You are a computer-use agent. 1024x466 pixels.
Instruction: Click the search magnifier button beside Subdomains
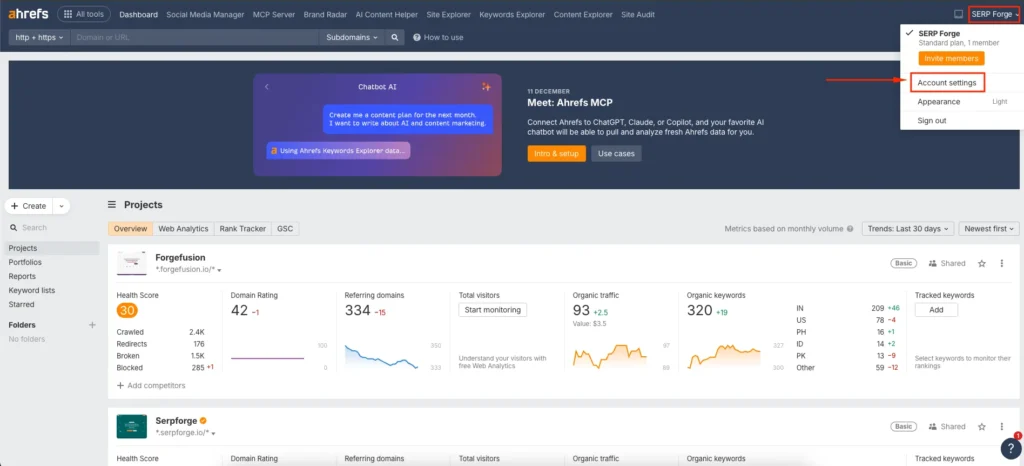[396, 37]
